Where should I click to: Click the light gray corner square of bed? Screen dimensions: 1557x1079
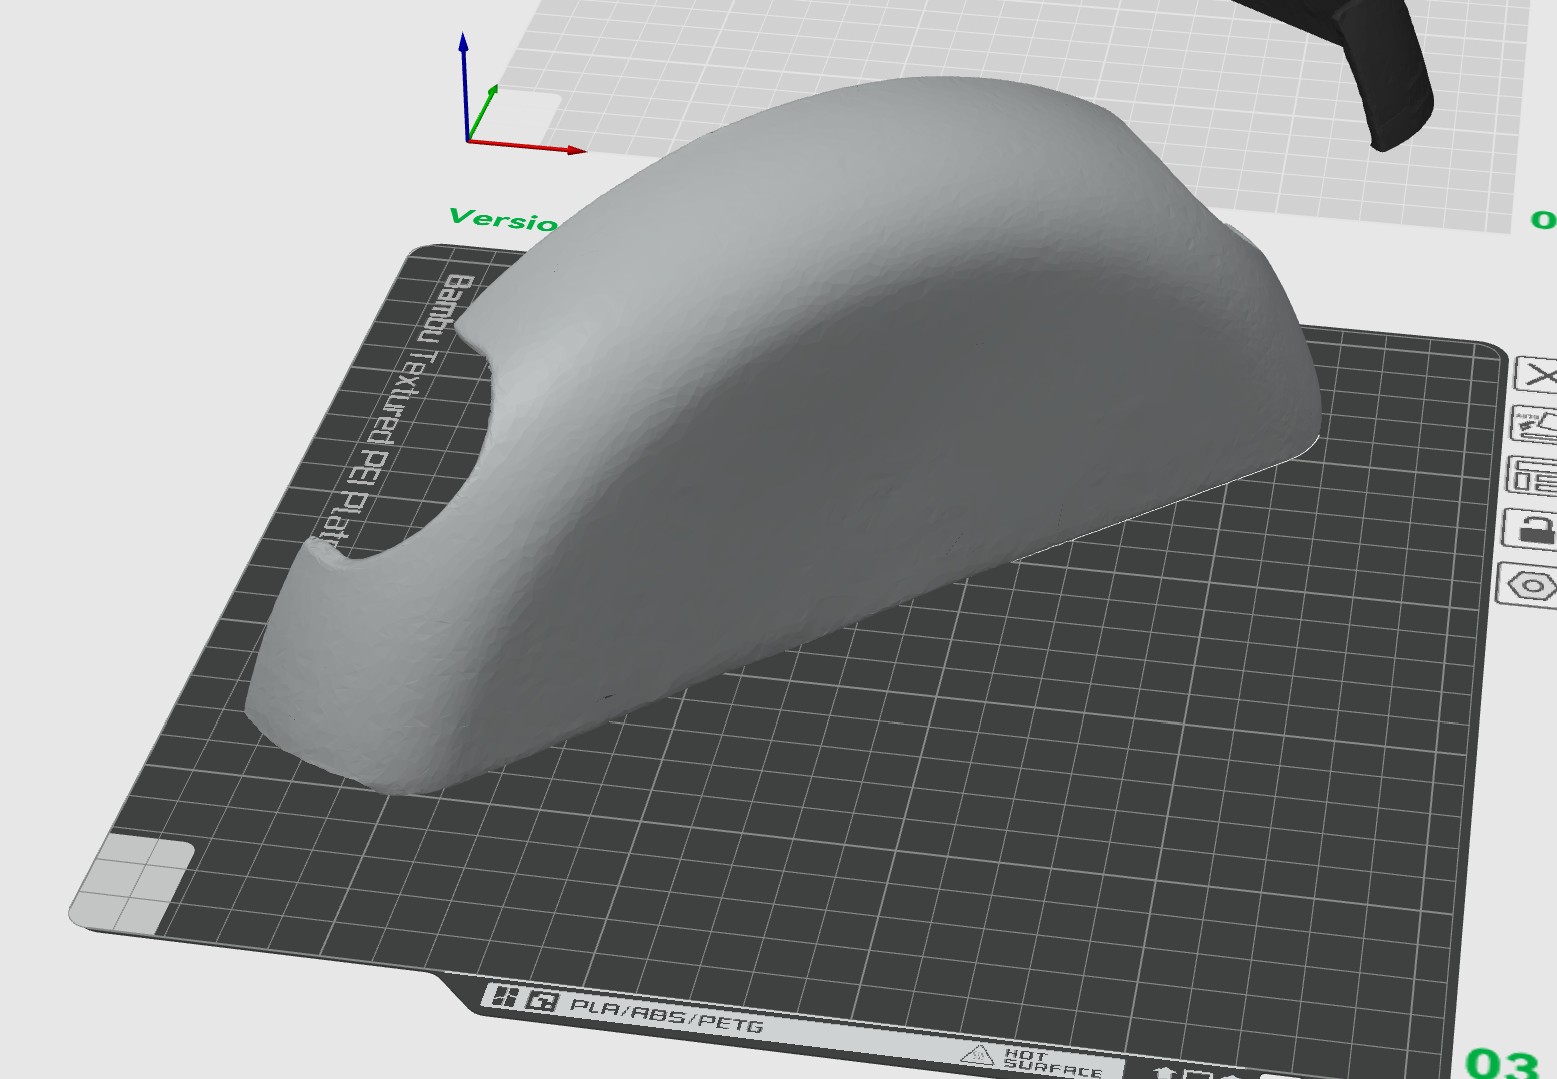click(x=133, y=884)
